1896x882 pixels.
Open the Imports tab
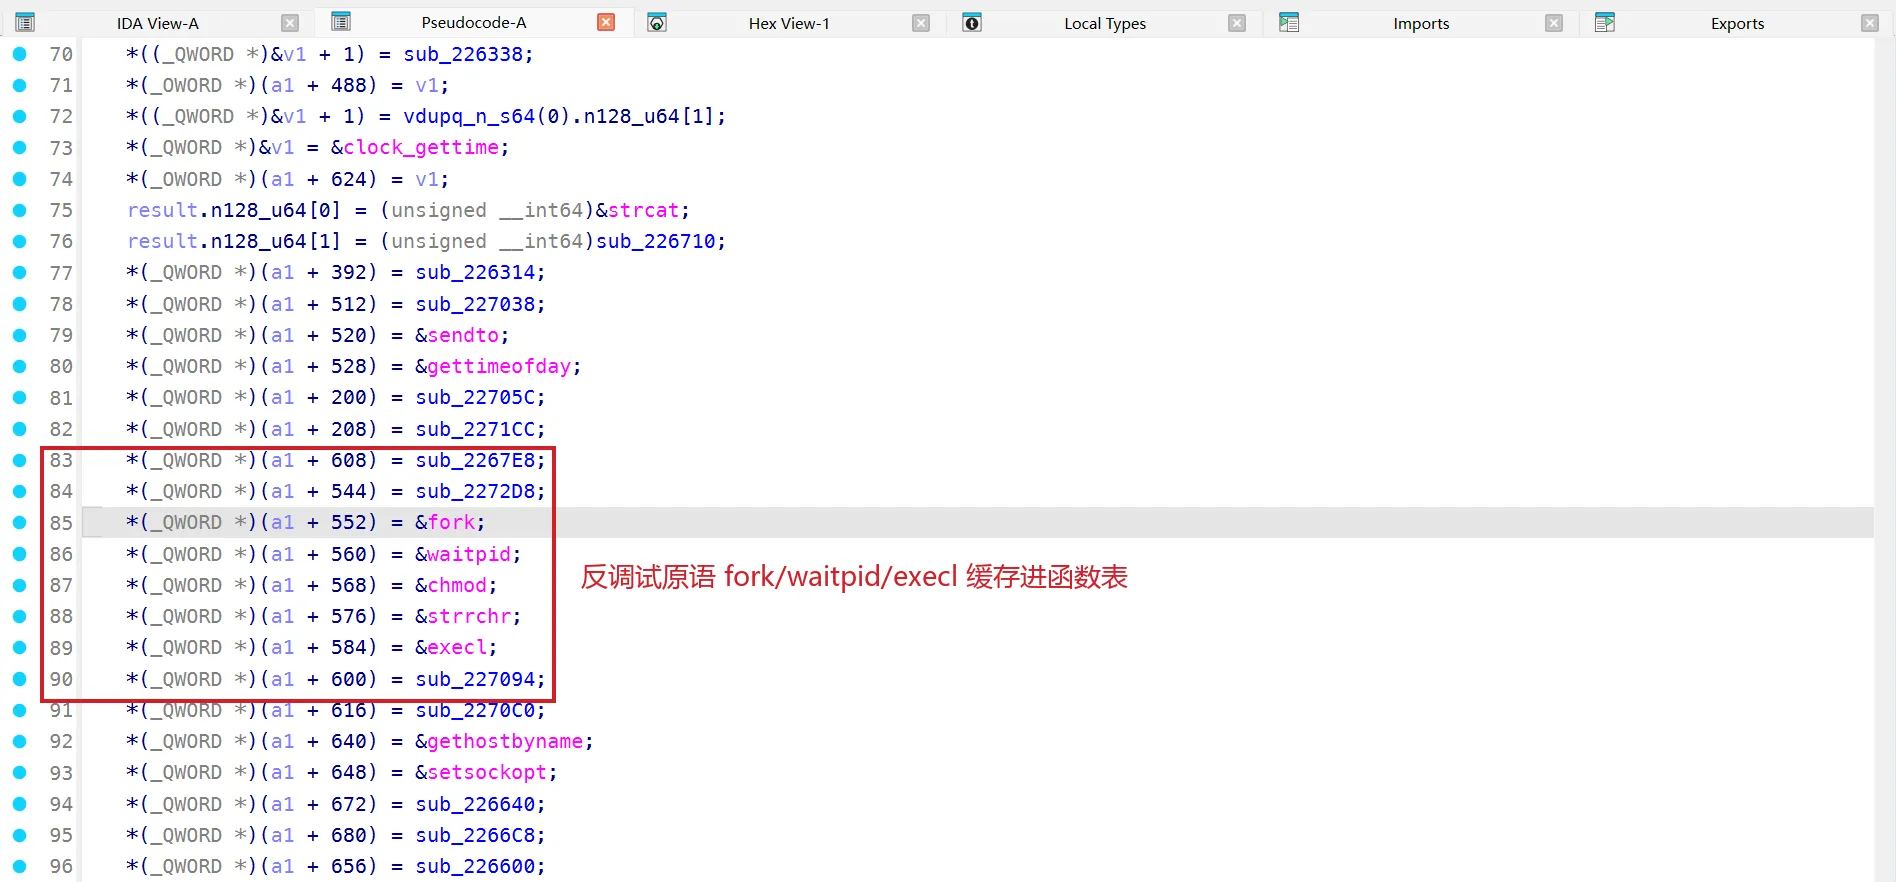(x=1421, y=23)
